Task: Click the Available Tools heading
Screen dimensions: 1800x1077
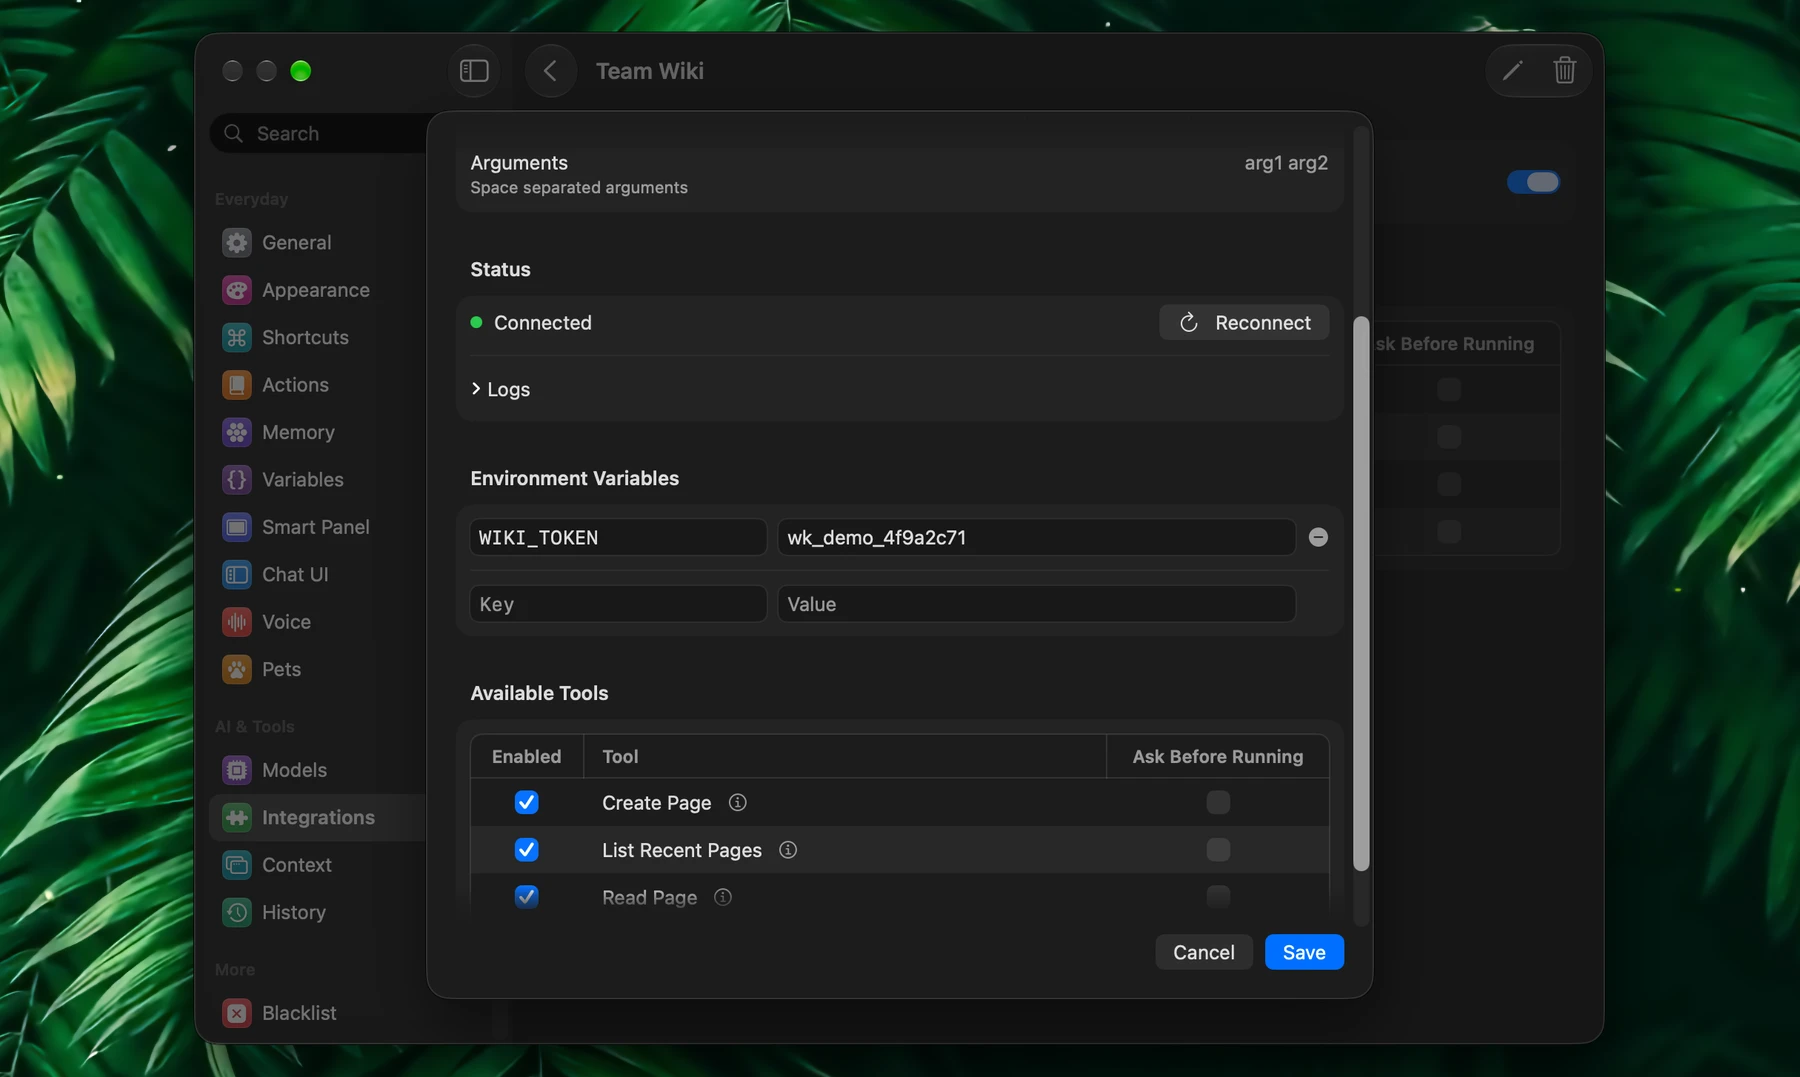Action: pos(539,693)
